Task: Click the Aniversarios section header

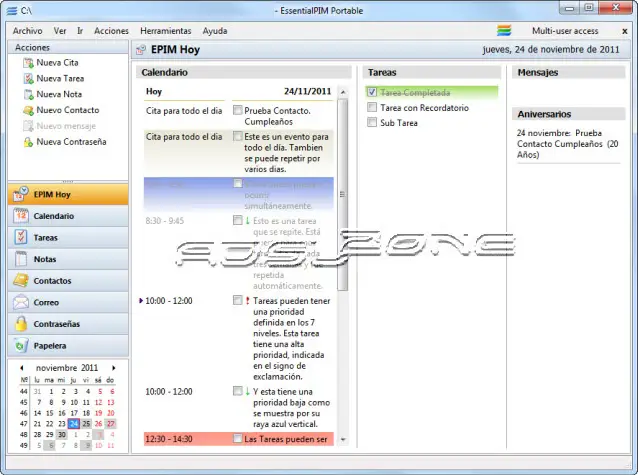Action: click(x=568, y=114)
